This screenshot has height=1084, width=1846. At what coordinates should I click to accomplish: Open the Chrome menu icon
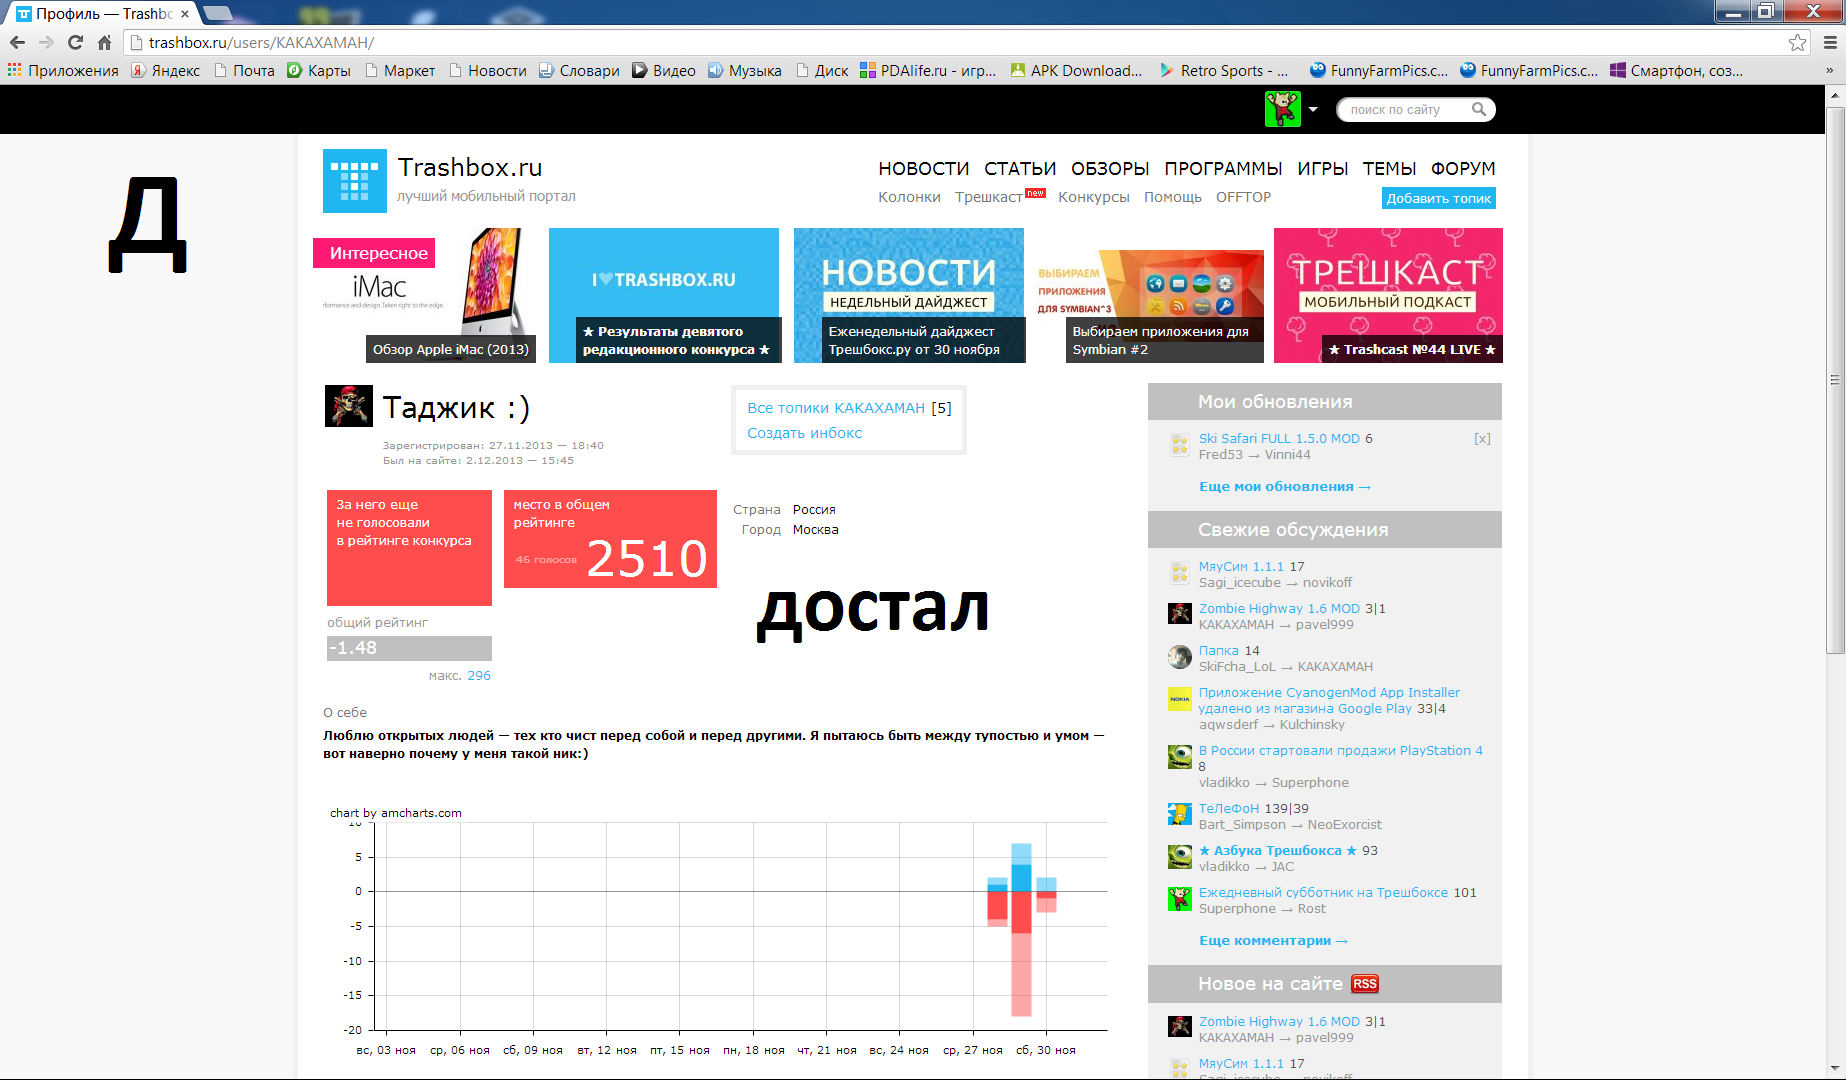point(1830,42)
